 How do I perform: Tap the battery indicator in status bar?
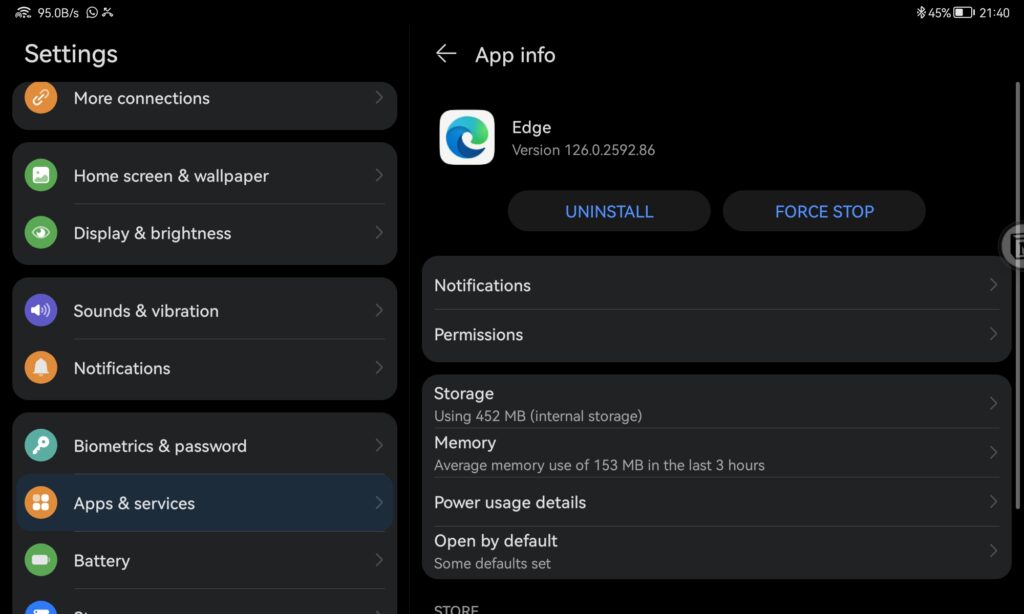963,12
